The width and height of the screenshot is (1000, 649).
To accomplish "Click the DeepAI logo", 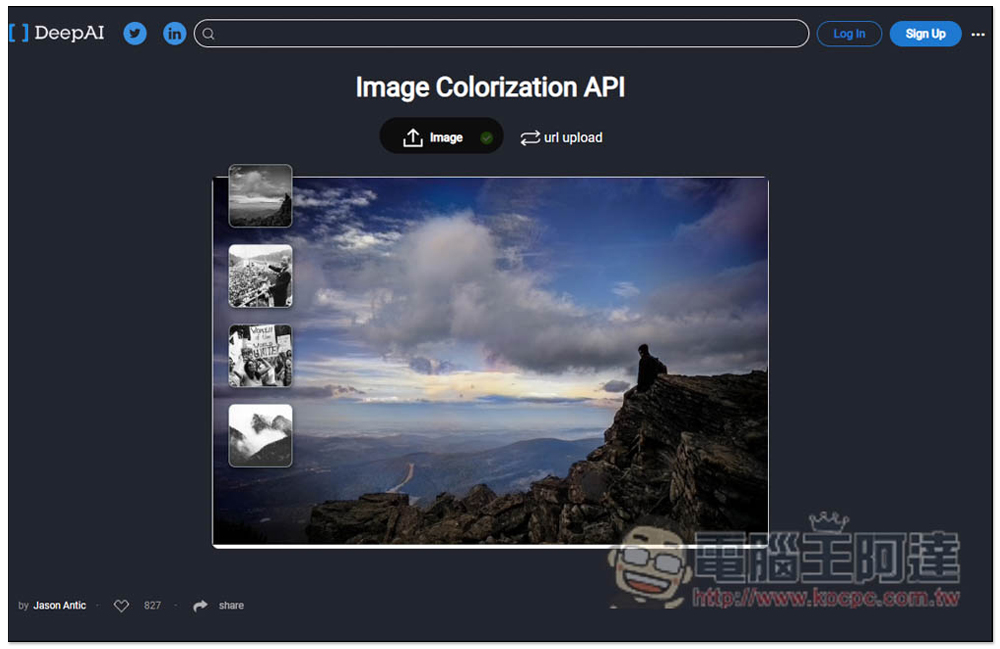I will 57,33.
